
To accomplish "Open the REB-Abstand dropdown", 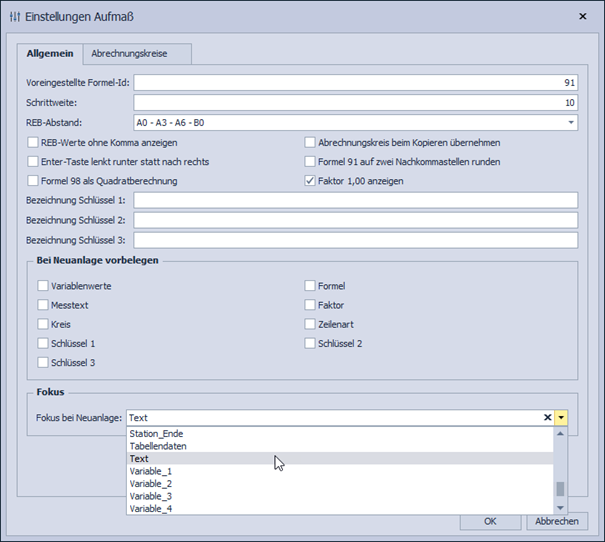I will (571, 123).
